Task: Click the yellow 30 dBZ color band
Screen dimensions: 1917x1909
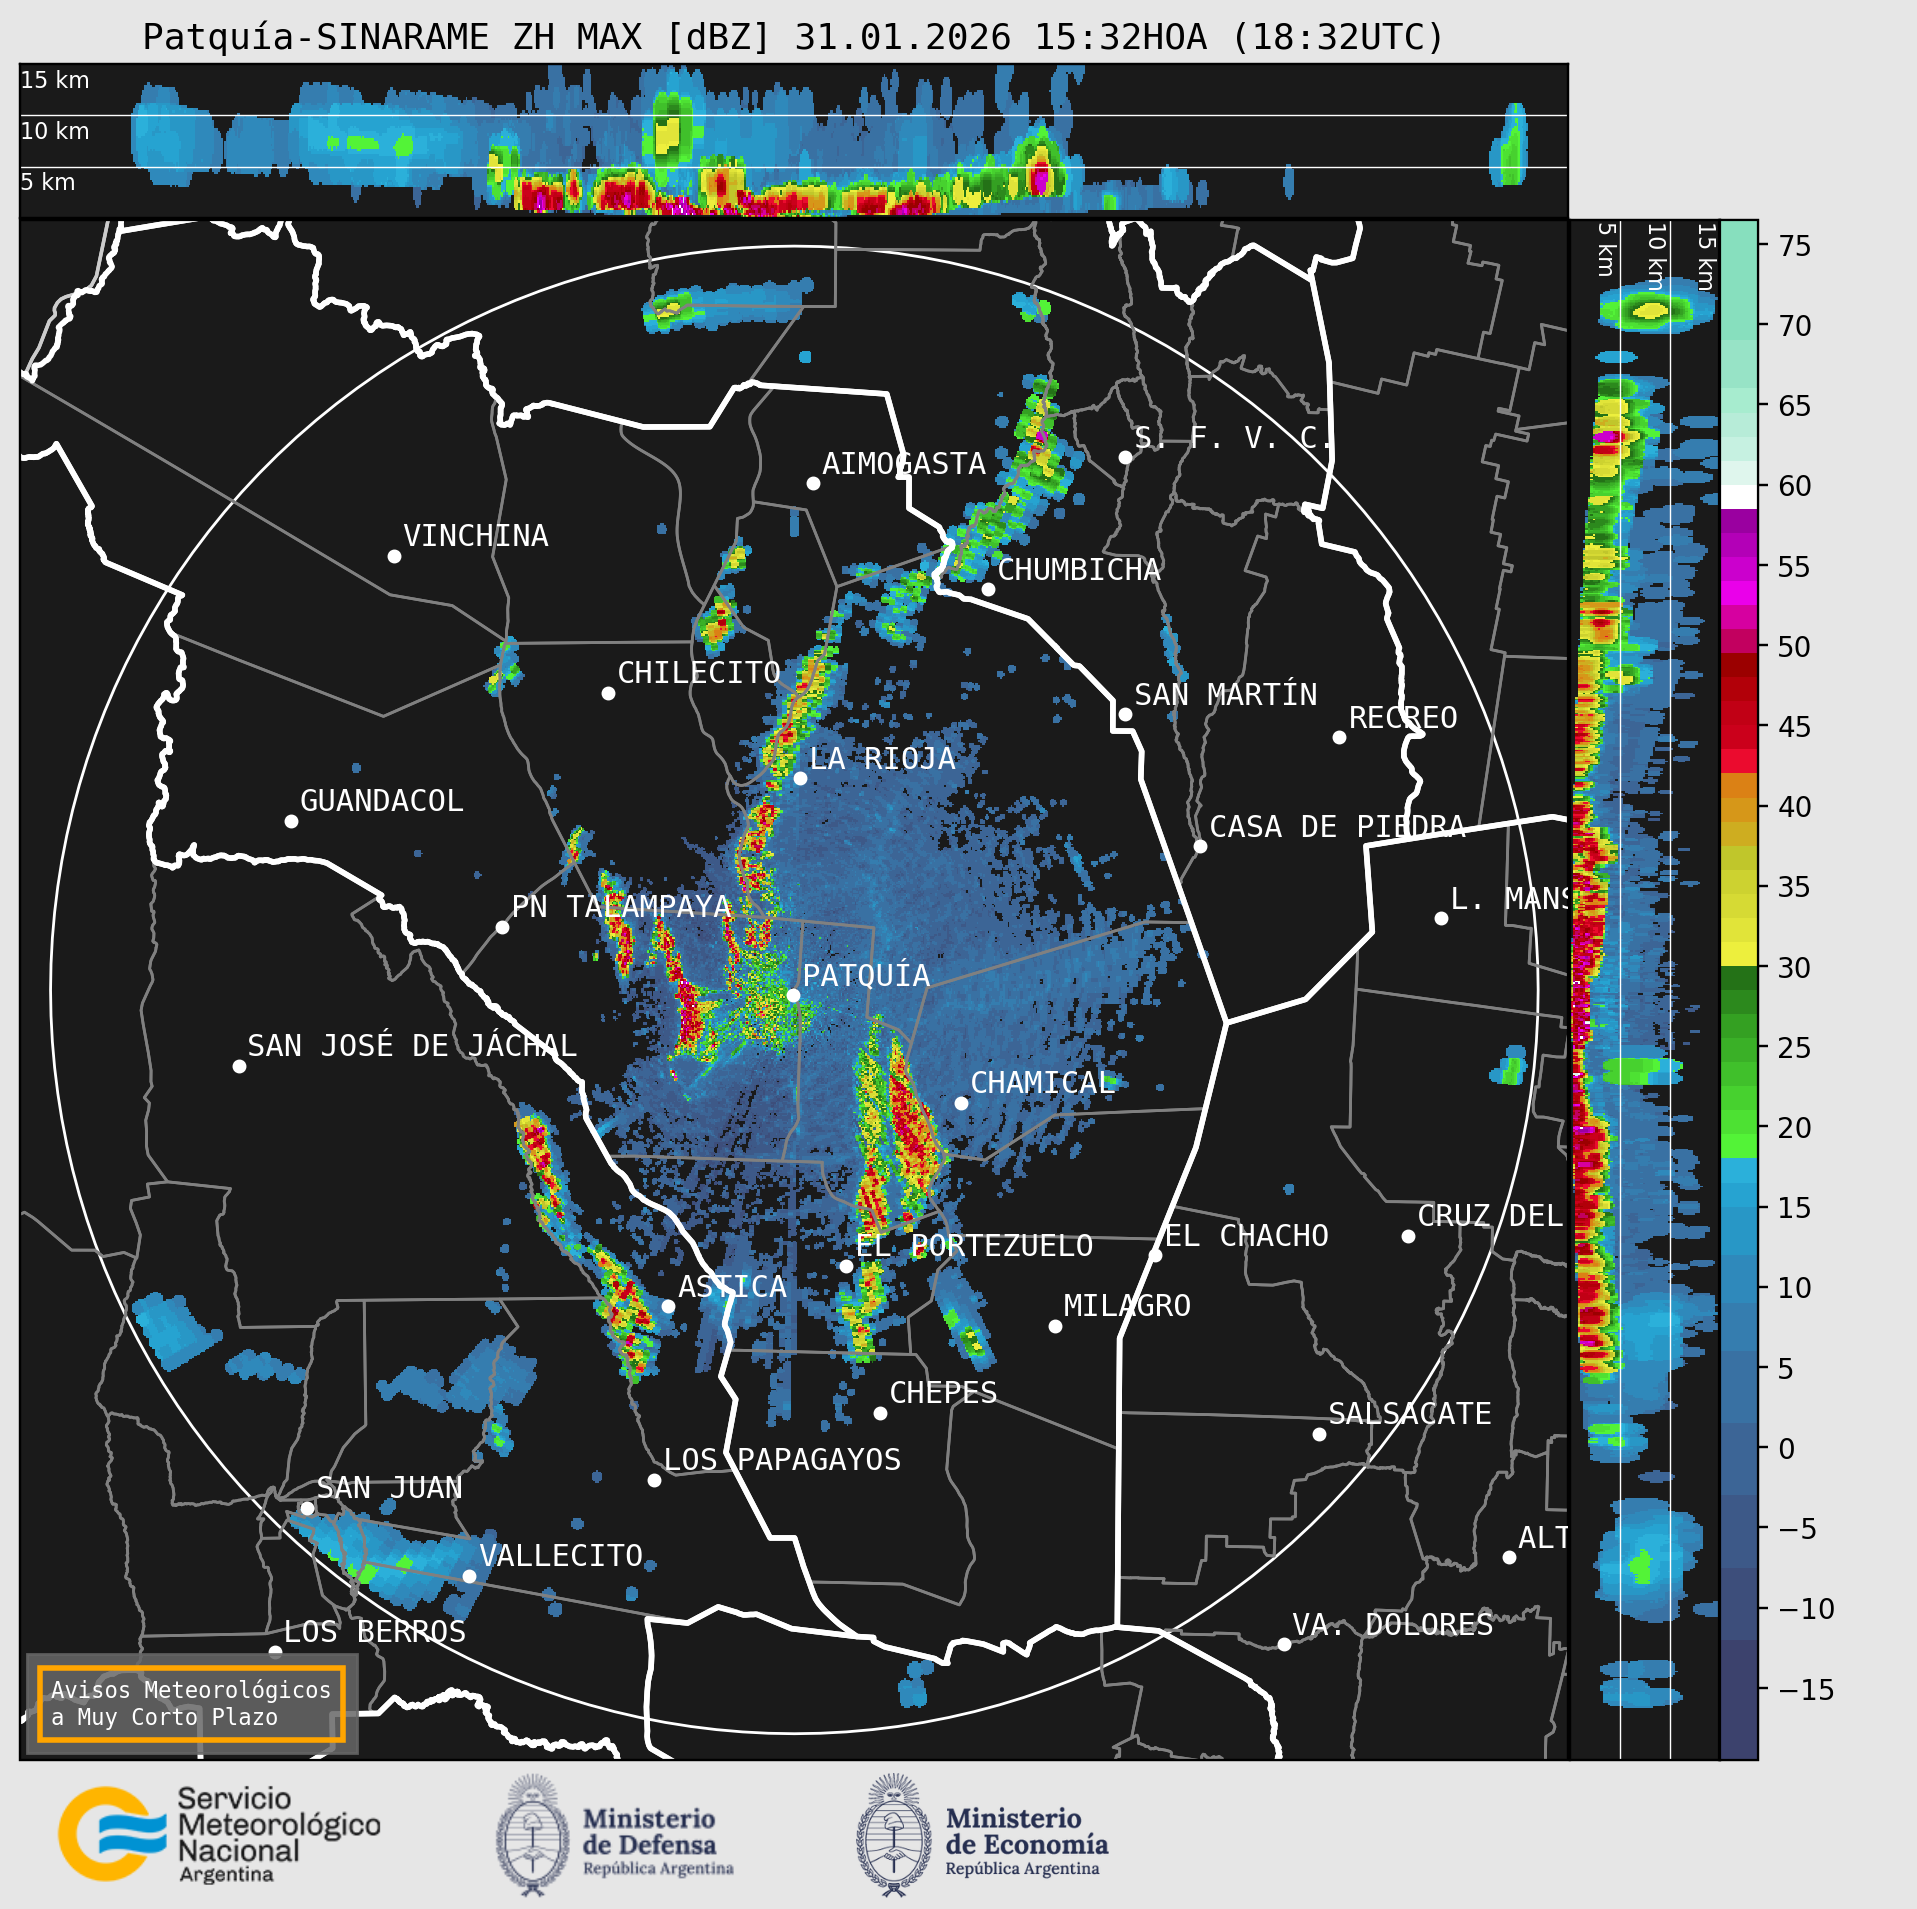Action: coord(1738,955)
